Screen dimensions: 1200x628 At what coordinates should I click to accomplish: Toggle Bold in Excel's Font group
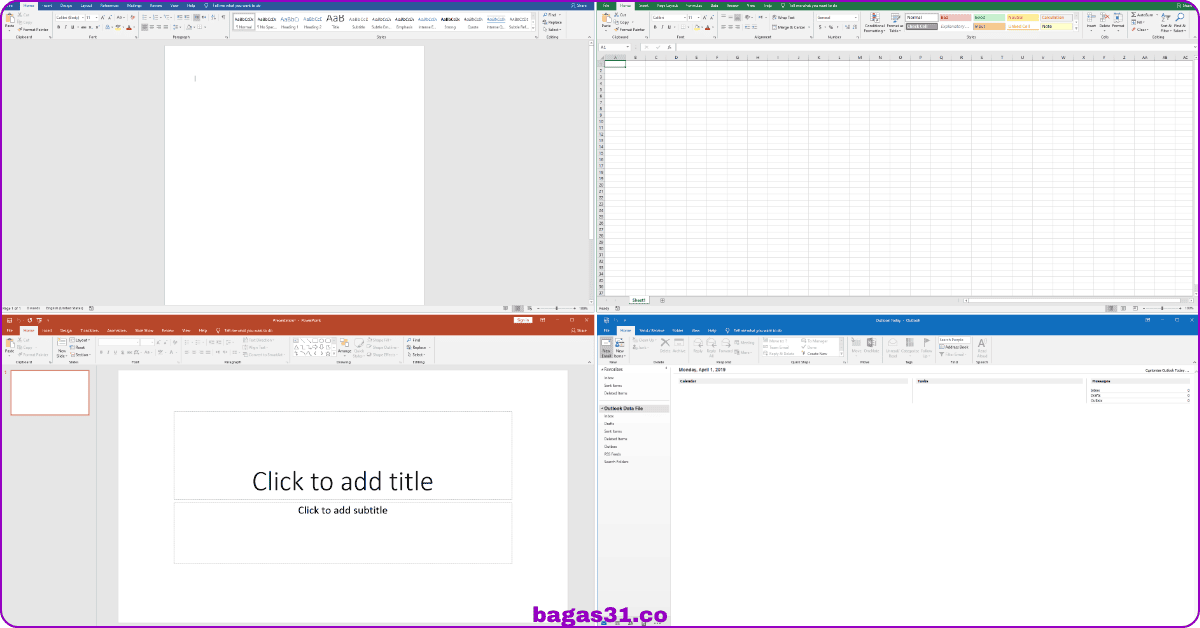pyautogui.click(x=655, y=27)
